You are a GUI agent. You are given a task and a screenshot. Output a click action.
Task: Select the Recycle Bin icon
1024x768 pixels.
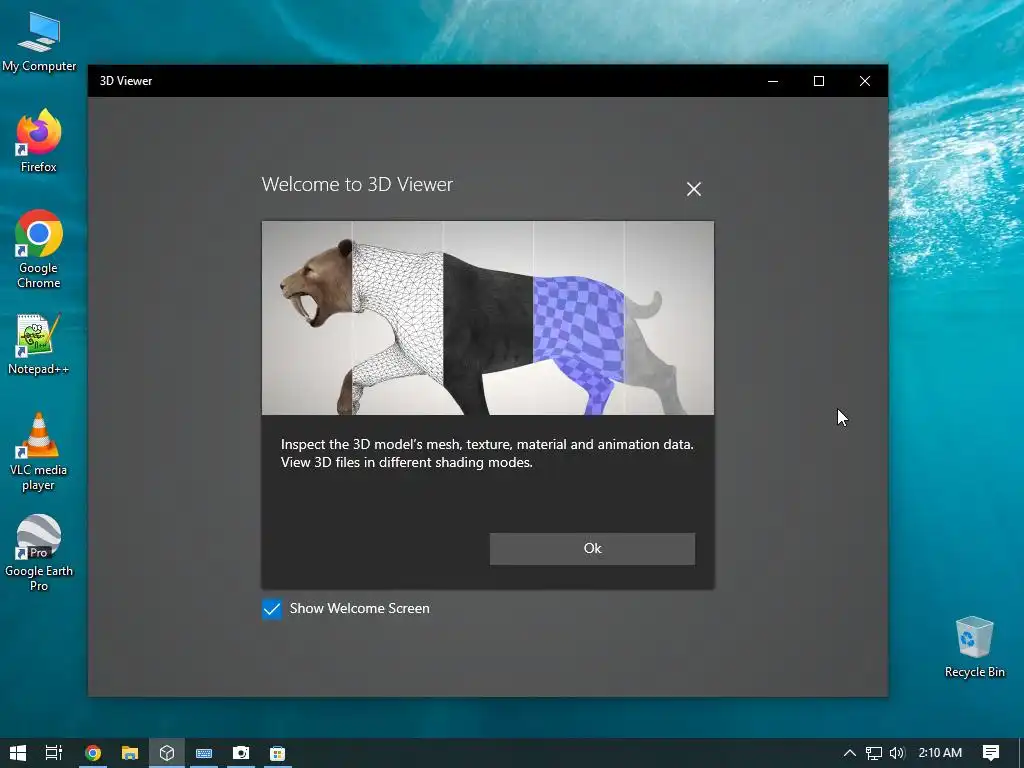[x=974, y=647]
